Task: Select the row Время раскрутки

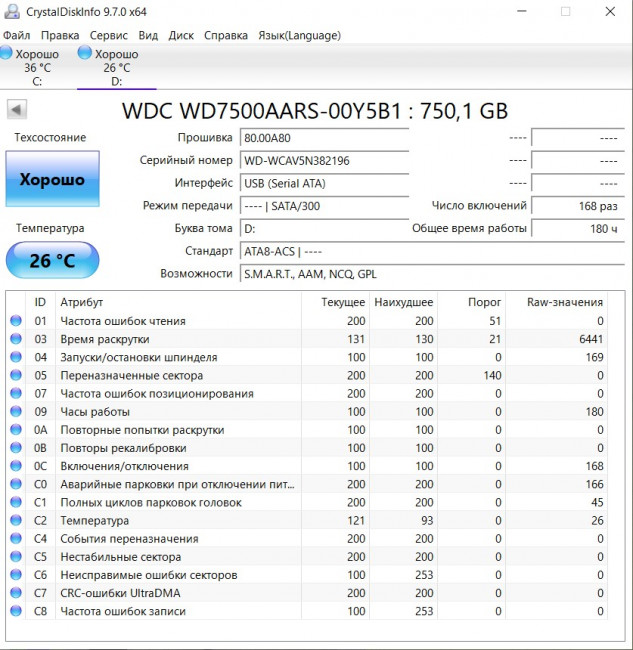Action: (x=307, y=339)
